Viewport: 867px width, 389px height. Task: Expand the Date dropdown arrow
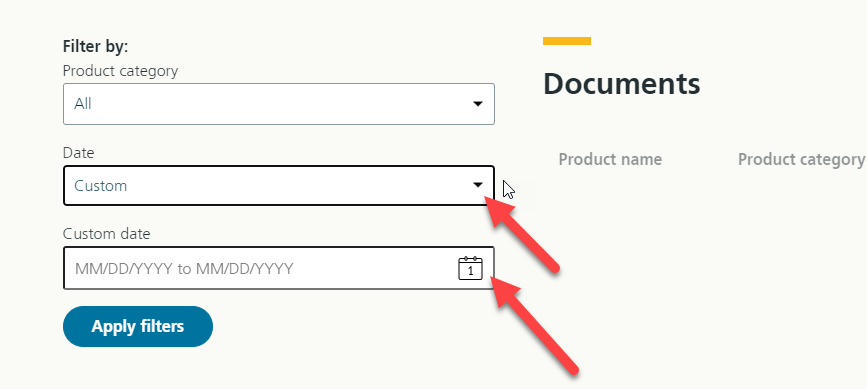[x=478, y=186]
